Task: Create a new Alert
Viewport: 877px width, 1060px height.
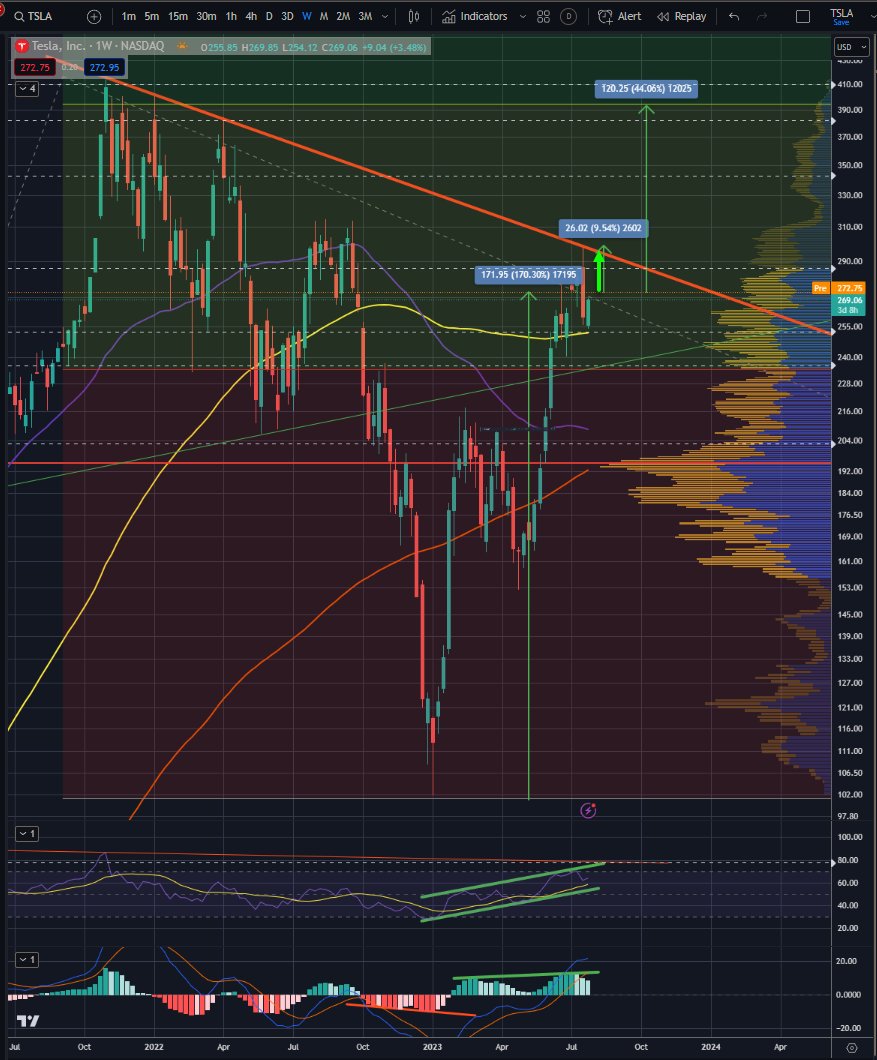Action: (619, 16)
